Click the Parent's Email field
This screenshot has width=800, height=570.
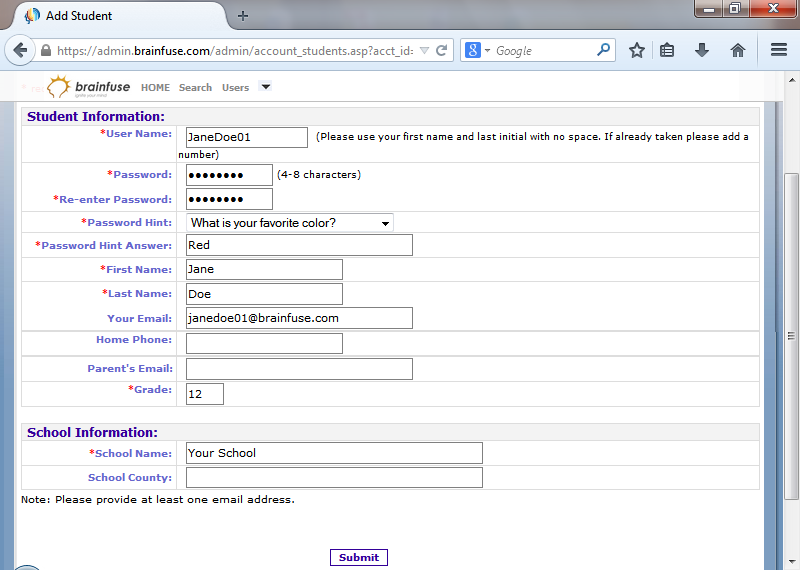click(299, 369)
